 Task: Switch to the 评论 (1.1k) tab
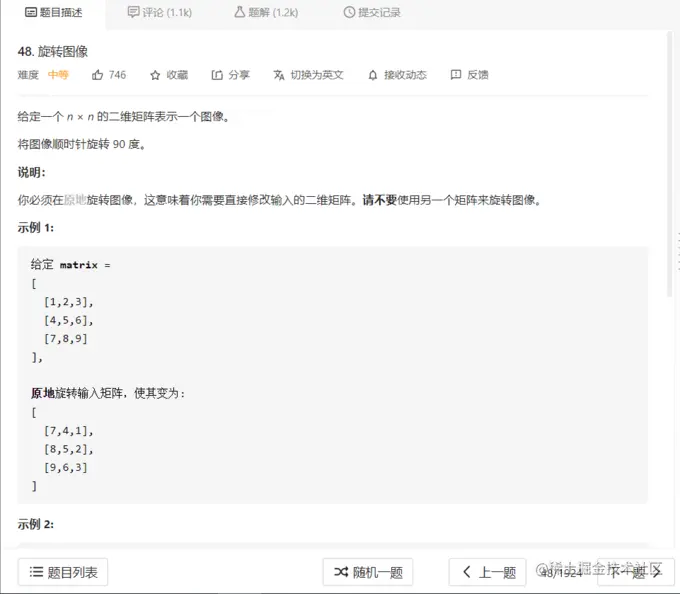(160, 13)
